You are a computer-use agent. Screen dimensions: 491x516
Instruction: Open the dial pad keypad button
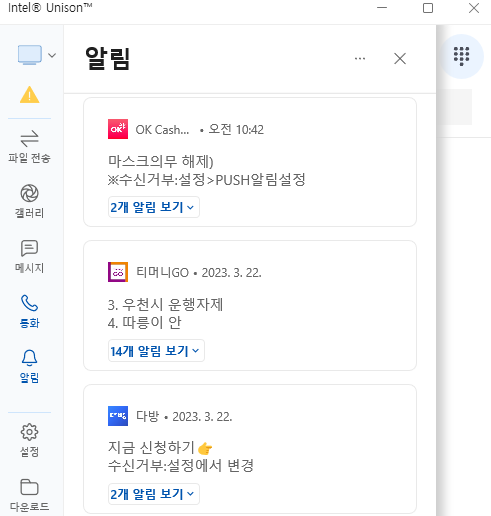coord(461,56)
